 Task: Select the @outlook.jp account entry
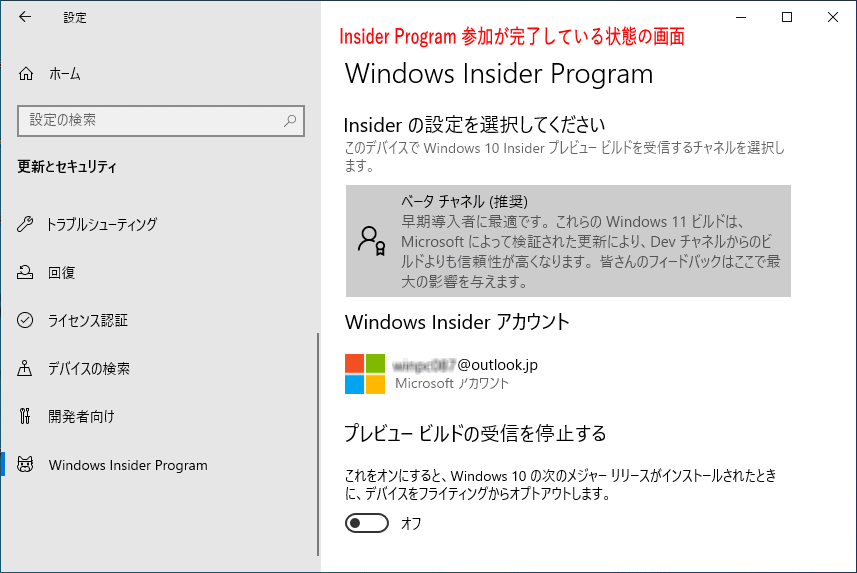[465, 365]
